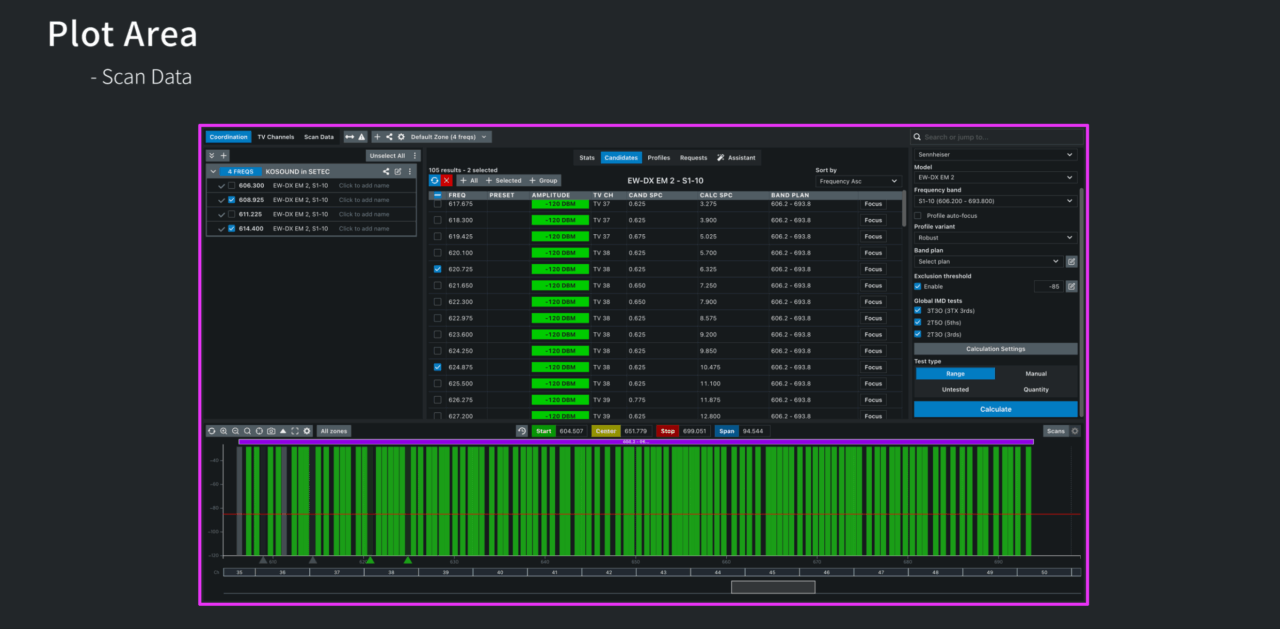Click the share icon in KOSOUND group header

click(386, 172)
